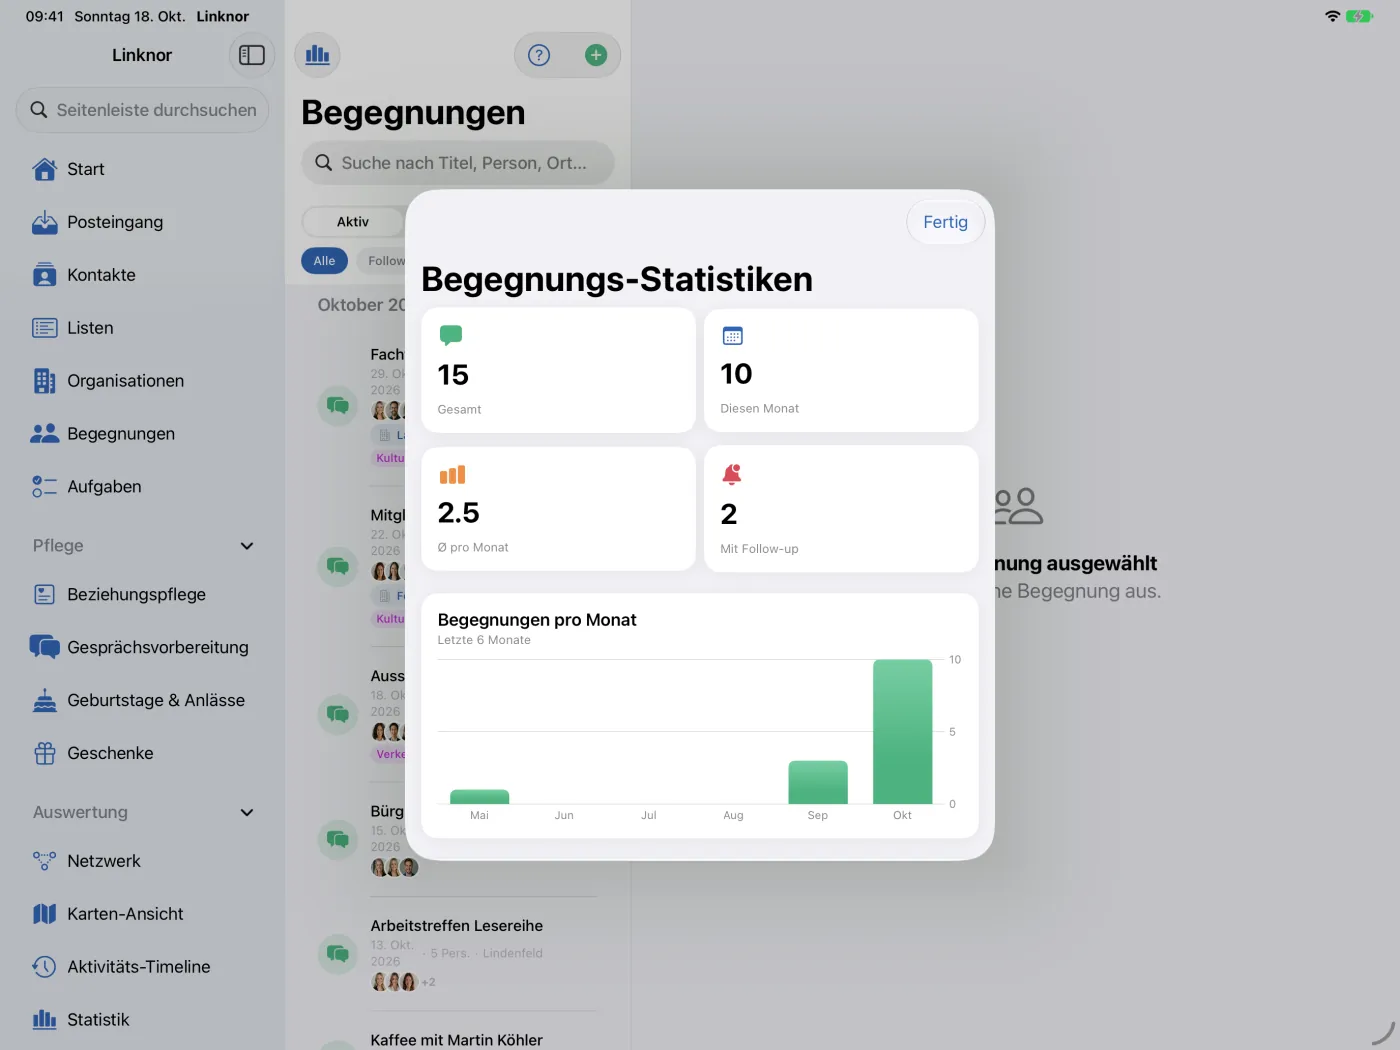Switch to Karten-Ansicht in the sidebar
This screenshot has height=1050, width=1400.
(x=142, y=914)
